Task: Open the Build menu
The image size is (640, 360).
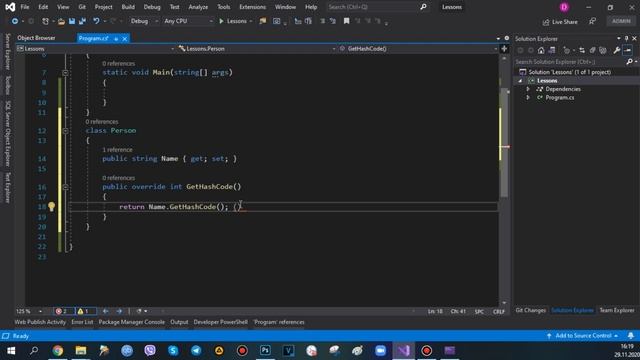Action: click(x=128, y=7)
